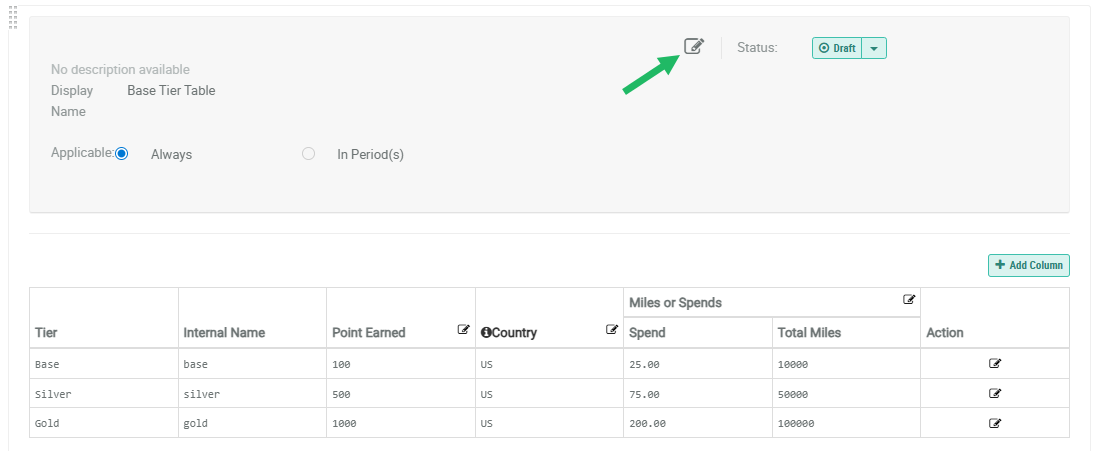
Task: Click the Spend value 75.00 cell
Action: click(648, 394)
